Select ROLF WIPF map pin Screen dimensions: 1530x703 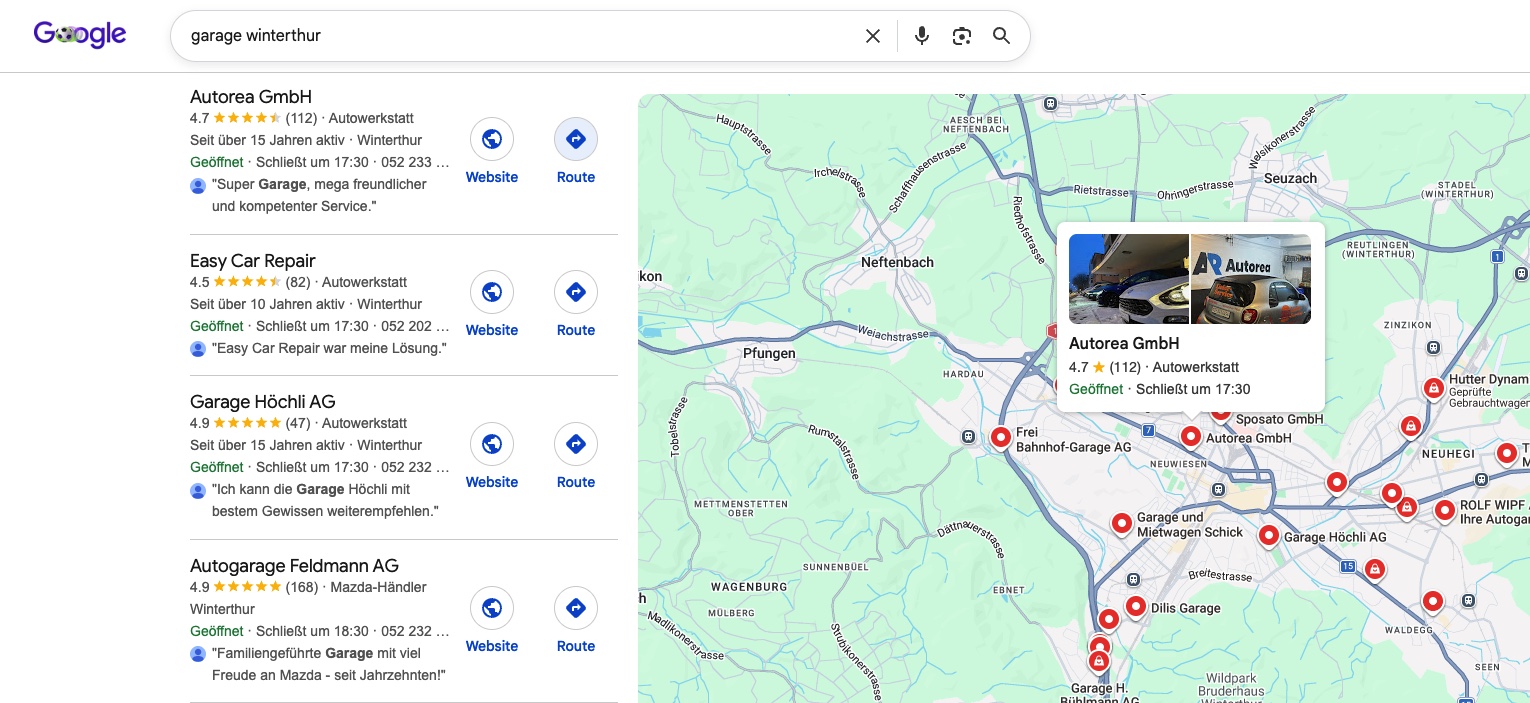pyautogui.click(x=1444, y=511)
